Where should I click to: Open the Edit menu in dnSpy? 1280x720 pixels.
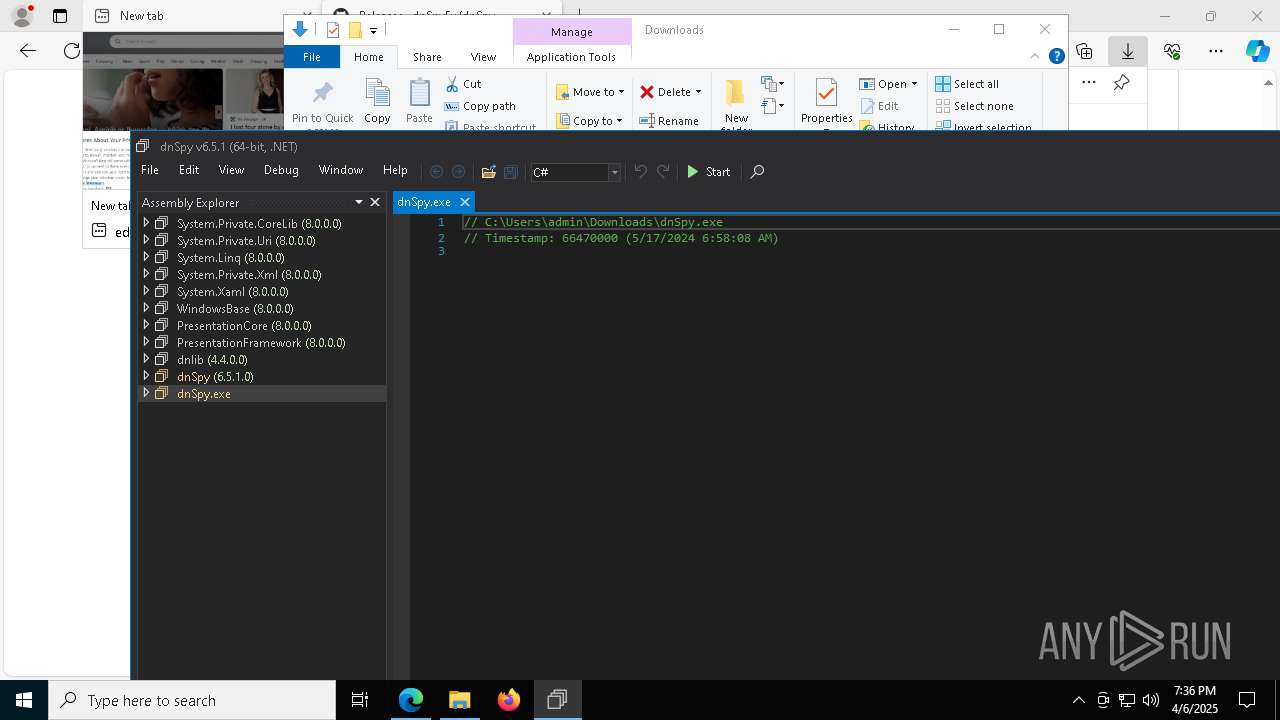click(x=189, y=170)
